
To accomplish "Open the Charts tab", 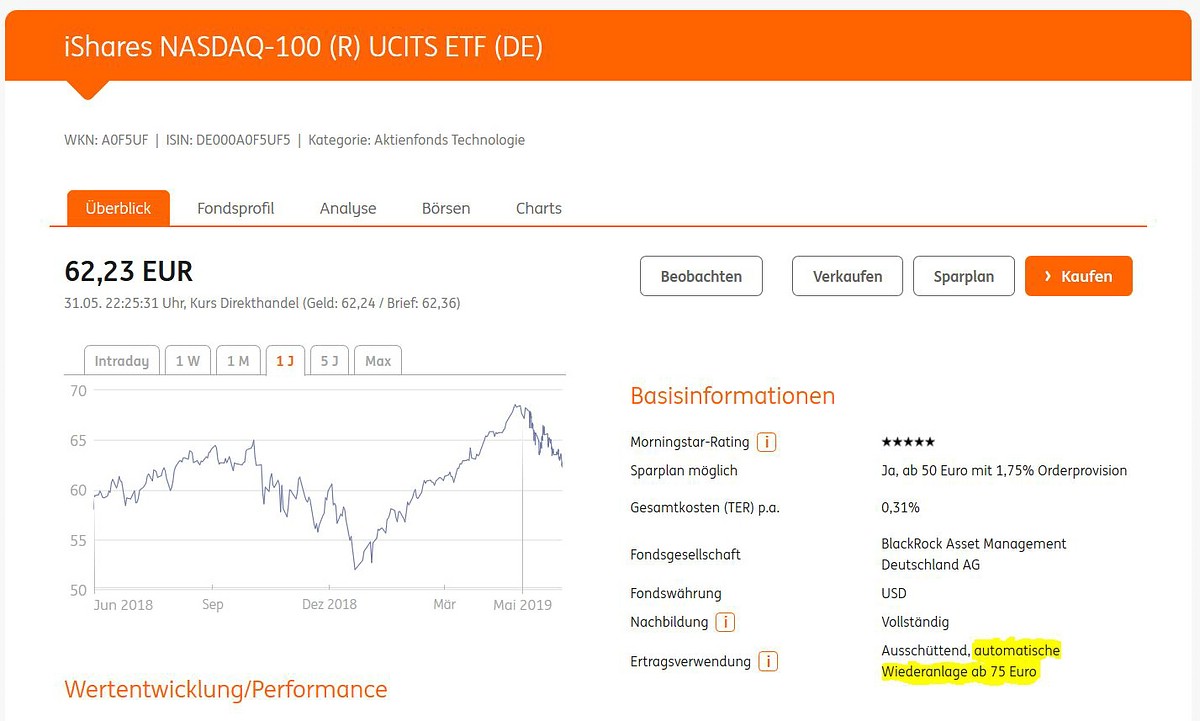I will 539,208.
